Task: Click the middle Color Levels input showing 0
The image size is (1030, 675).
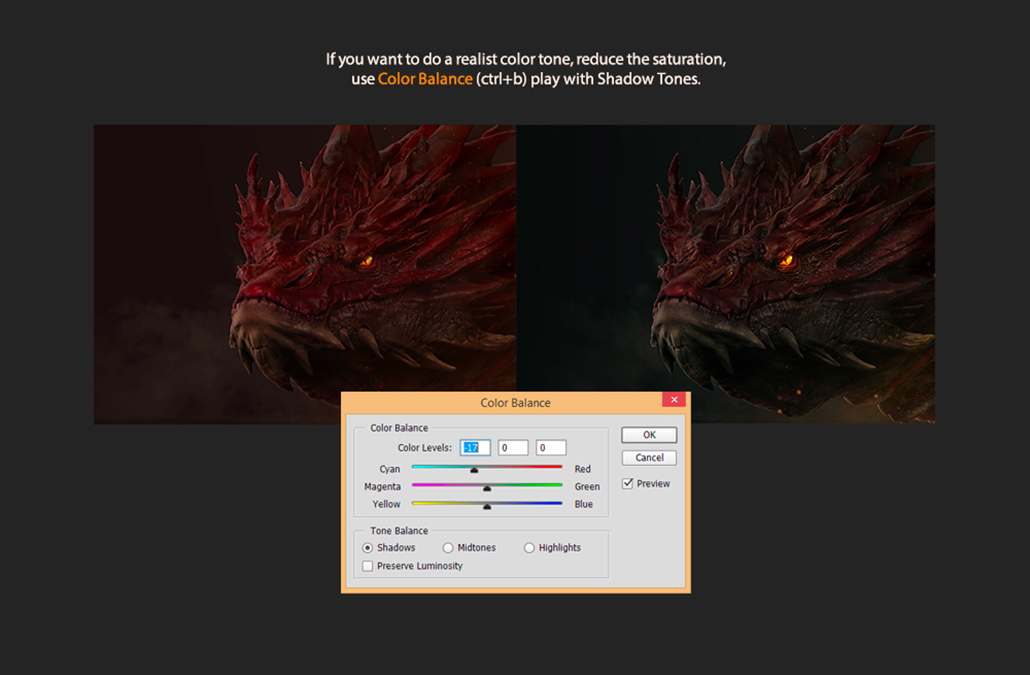Action: click(x=513, y=447)
